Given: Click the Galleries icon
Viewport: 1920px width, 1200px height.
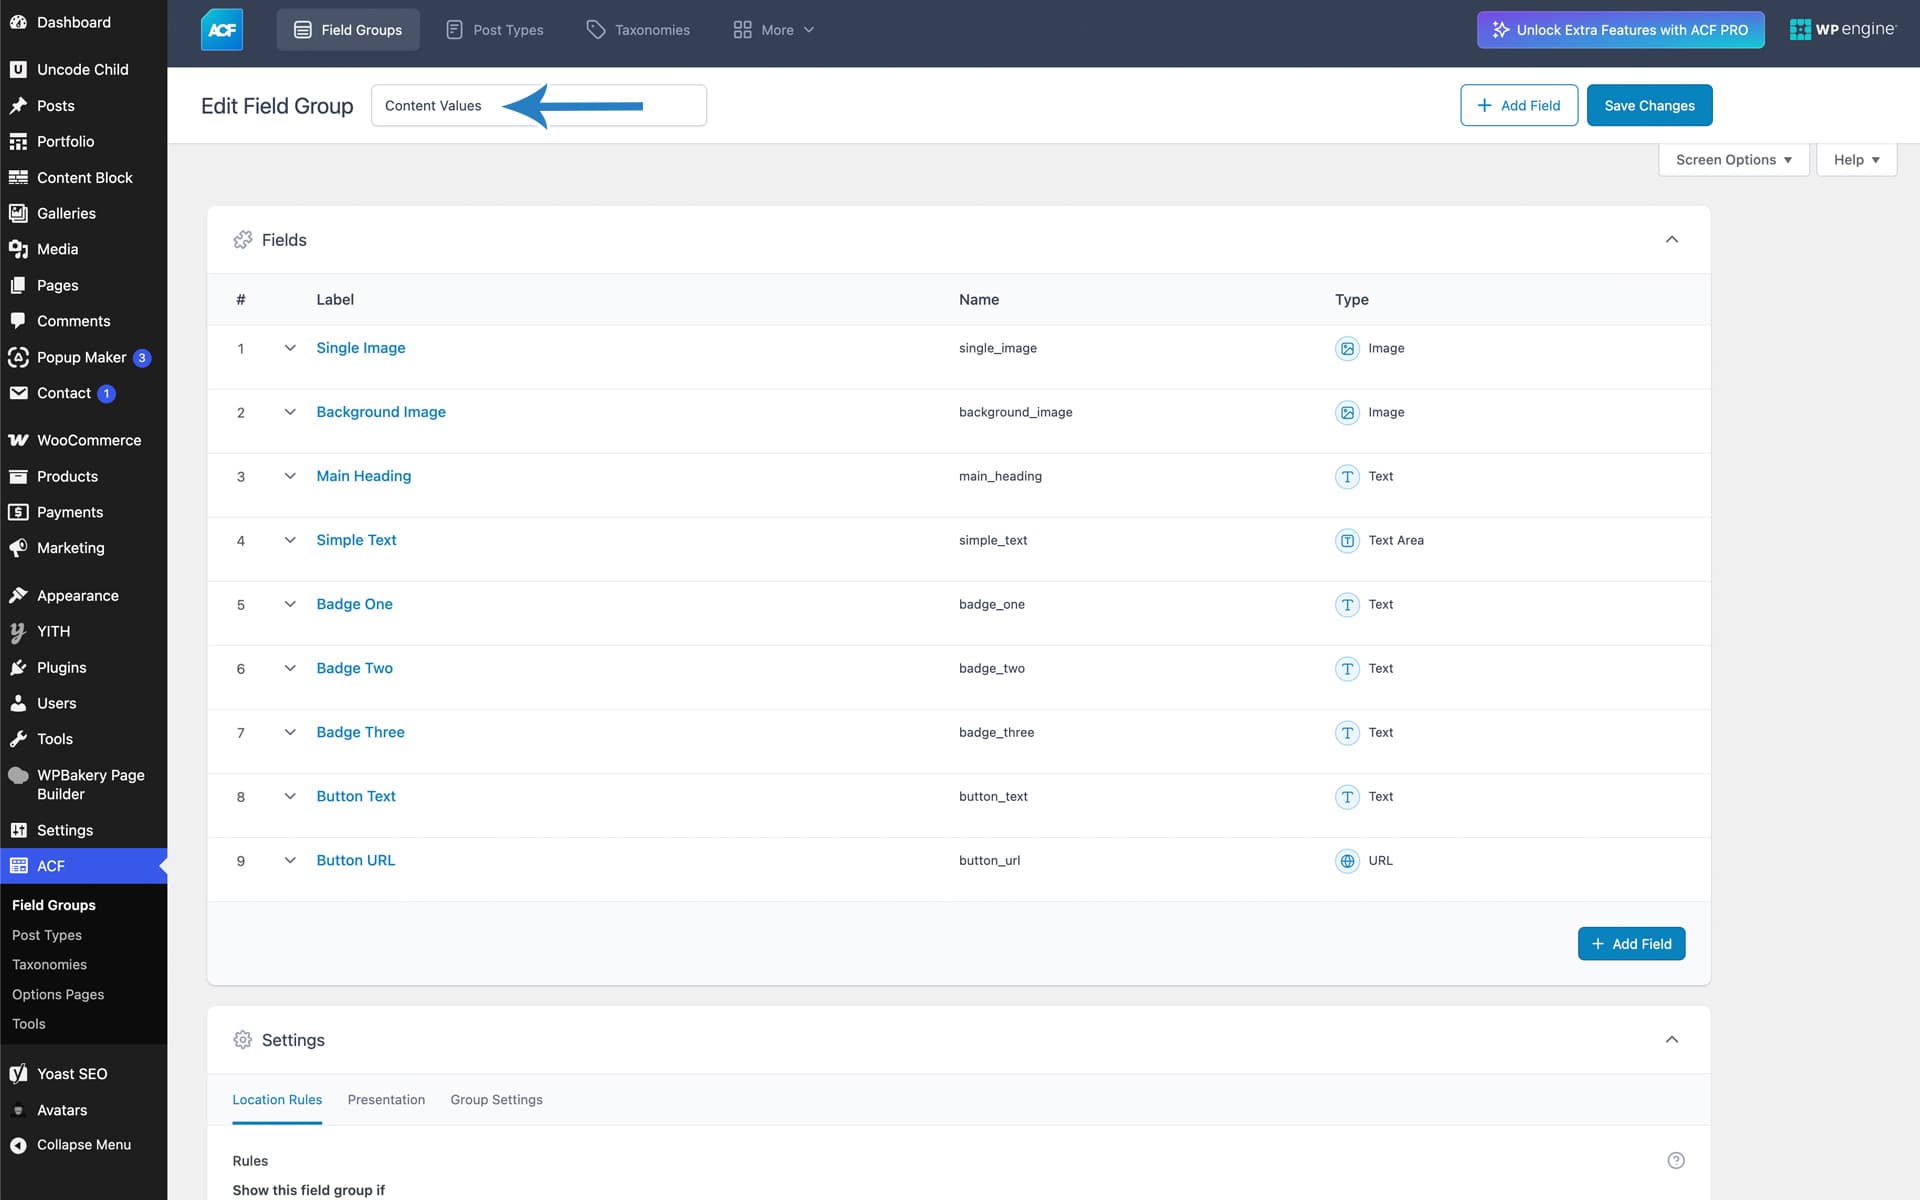Looking at the screenshot, I should (x=18, y=213).
